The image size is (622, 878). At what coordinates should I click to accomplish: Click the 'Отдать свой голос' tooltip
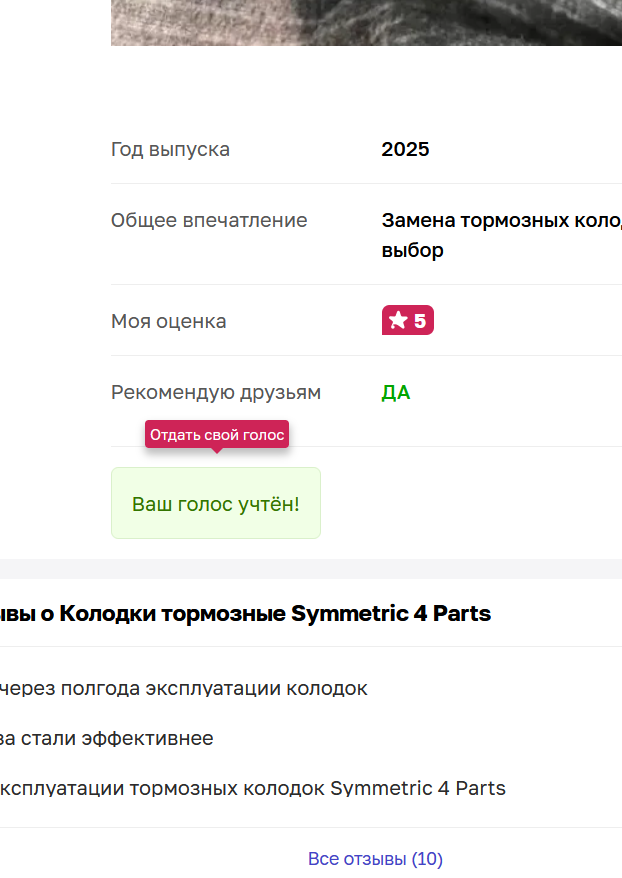(217, 435)
